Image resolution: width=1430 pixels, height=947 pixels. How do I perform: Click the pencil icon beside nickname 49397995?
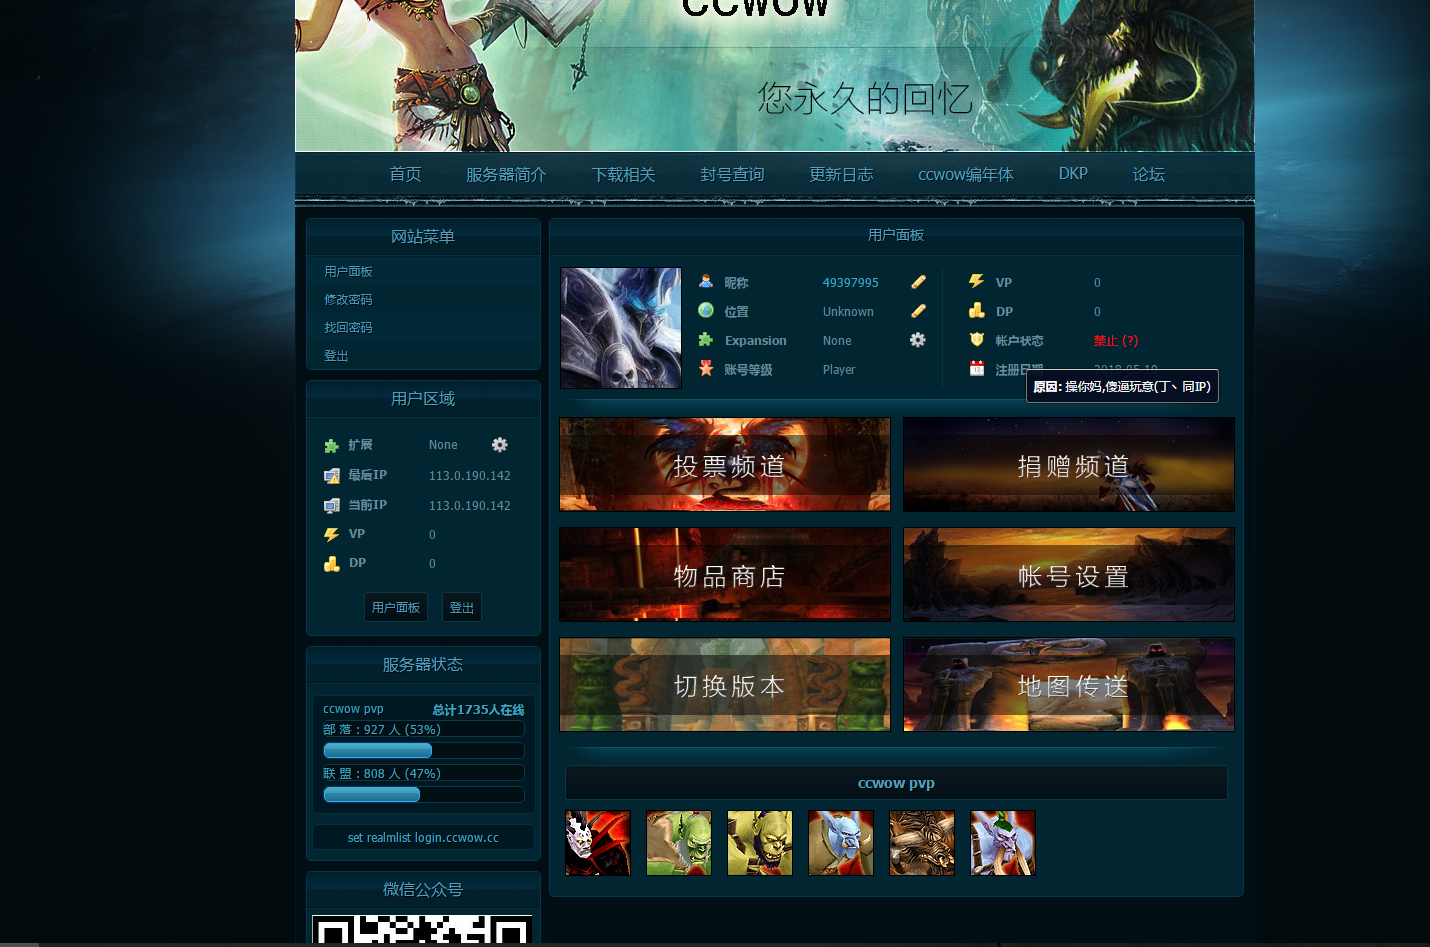[918, 282]
